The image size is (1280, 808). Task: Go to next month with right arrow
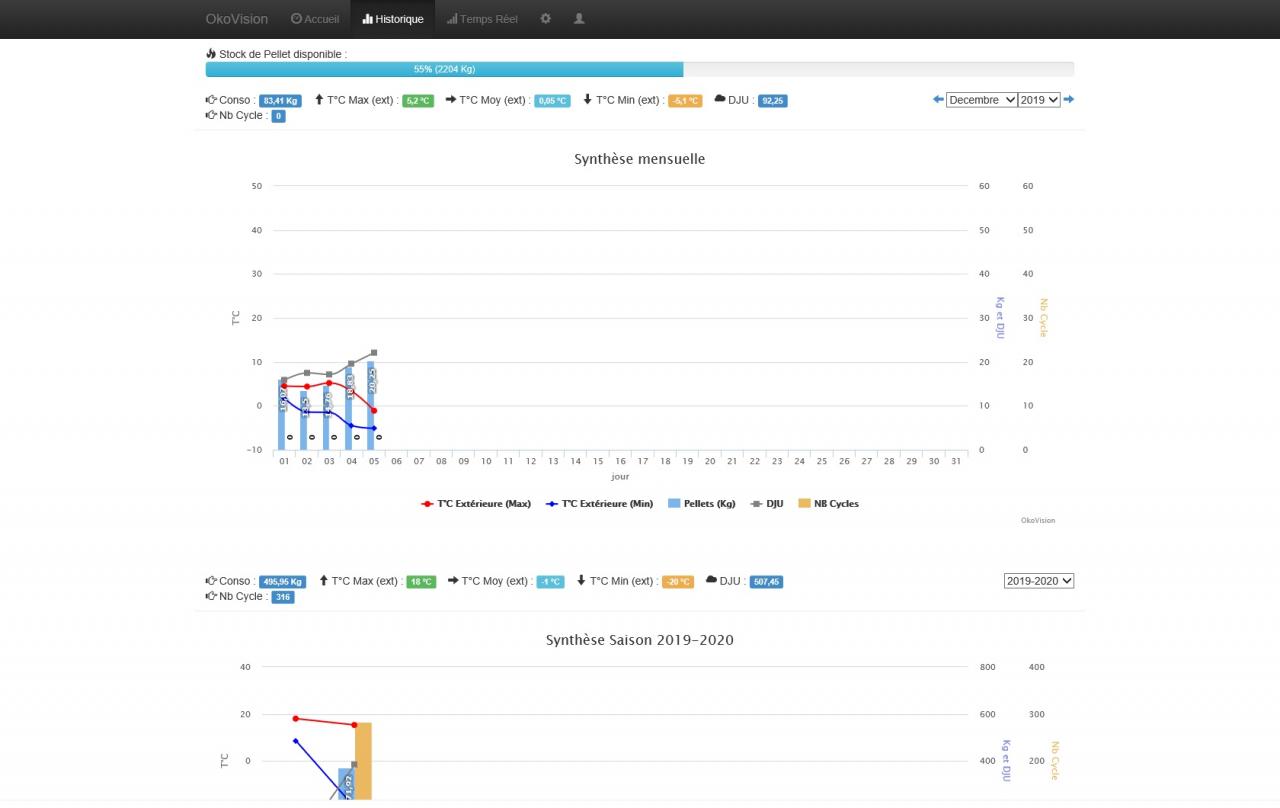[1069, 99]
